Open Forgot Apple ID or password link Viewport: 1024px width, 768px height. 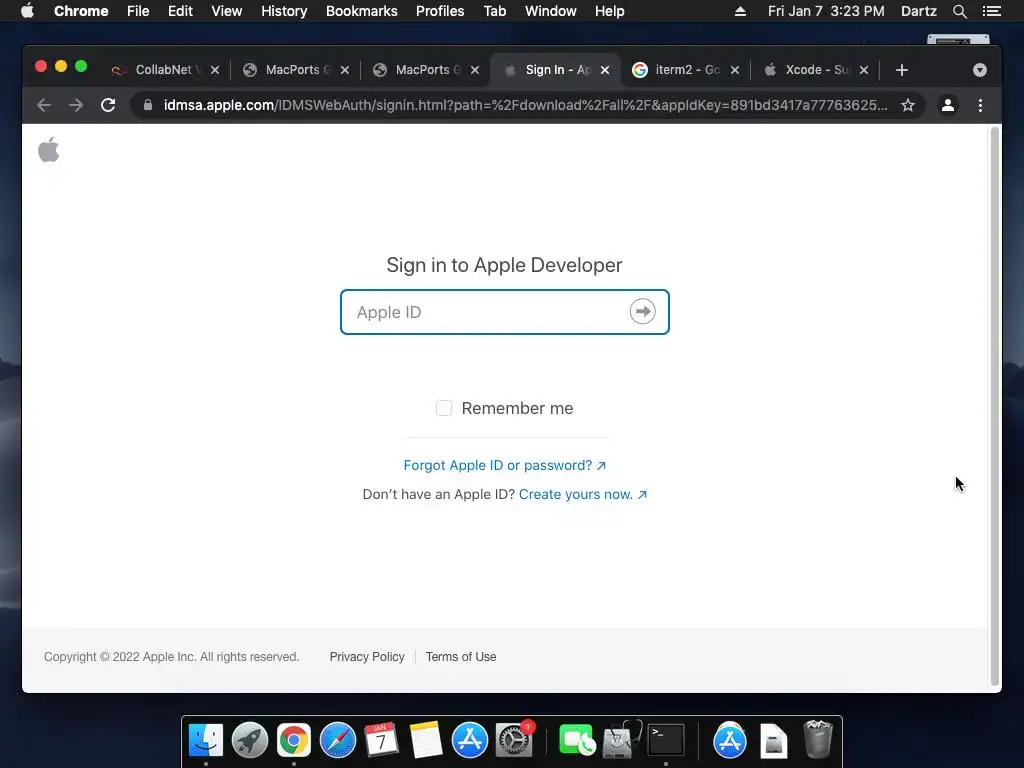pos(504,465)
